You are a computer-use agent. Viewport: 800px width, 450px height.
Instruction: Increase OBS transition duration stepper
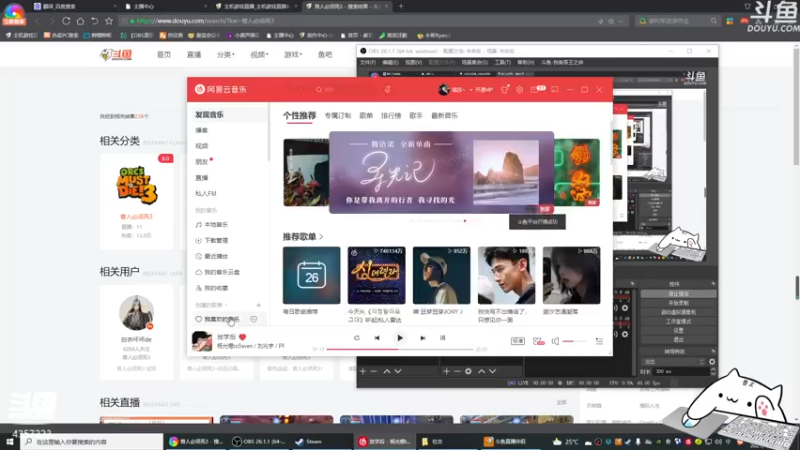click(x=713, y=369)
